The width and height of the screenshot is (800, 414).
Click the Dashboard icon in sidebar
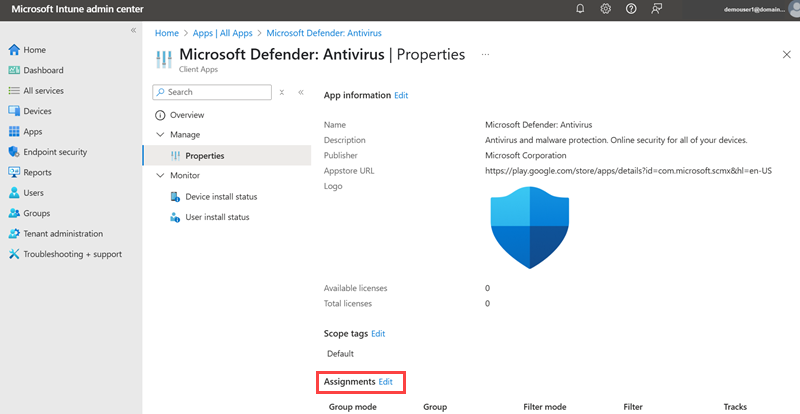14,70
